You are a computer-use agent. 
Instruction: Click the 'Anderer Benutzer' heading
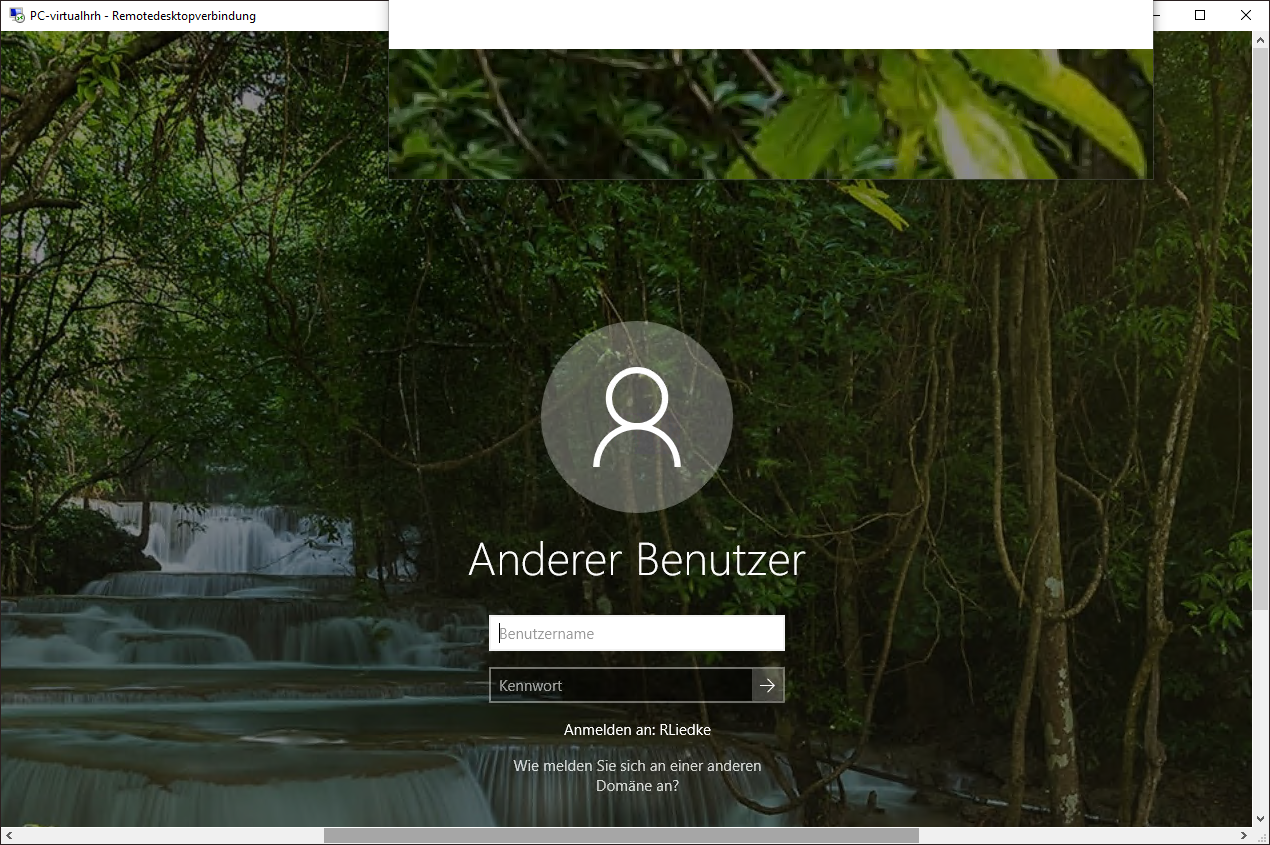pos(637,560)
